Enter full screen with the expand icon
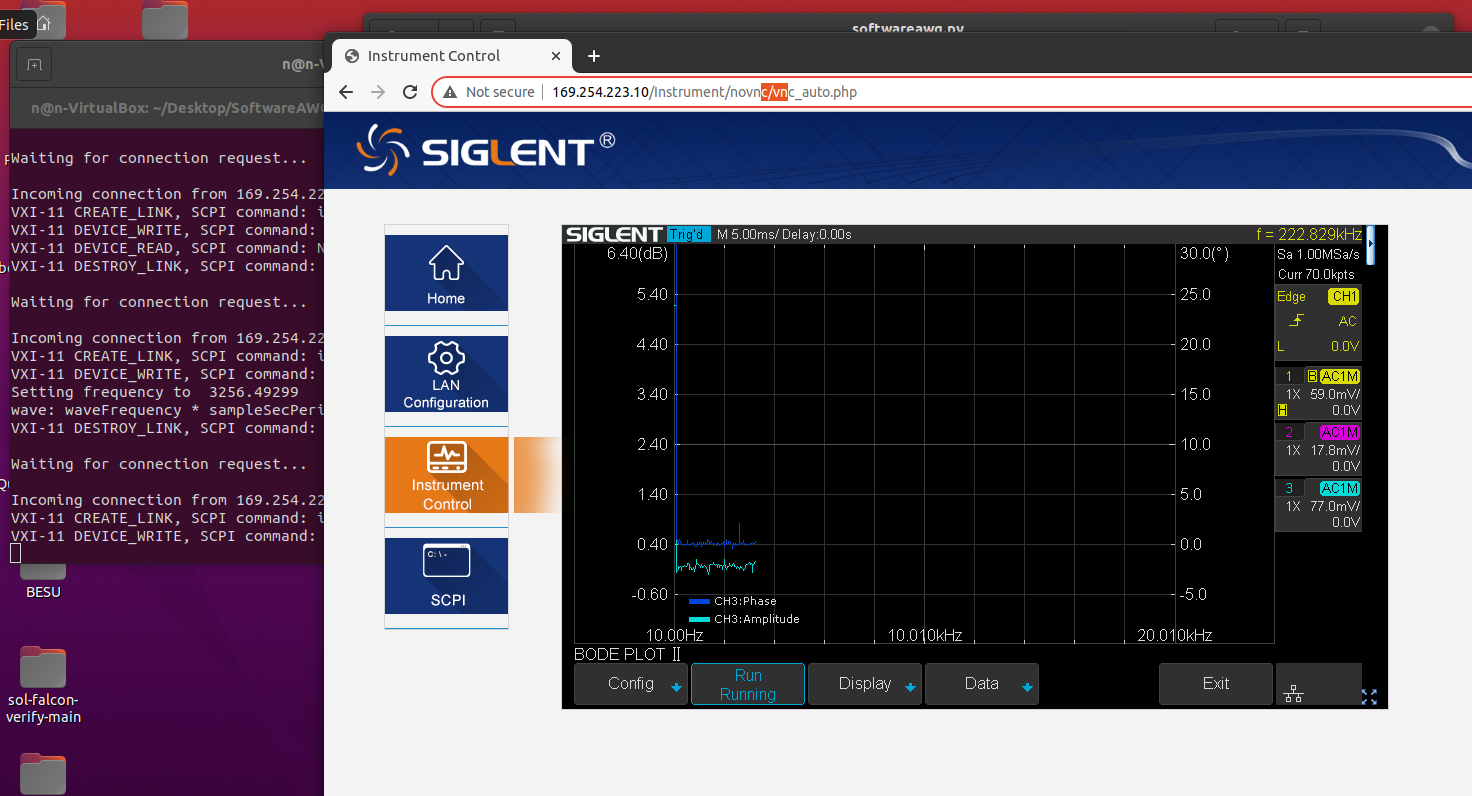The height and width of the screenshot is (796, 1472). click(x=1369, y=698)
